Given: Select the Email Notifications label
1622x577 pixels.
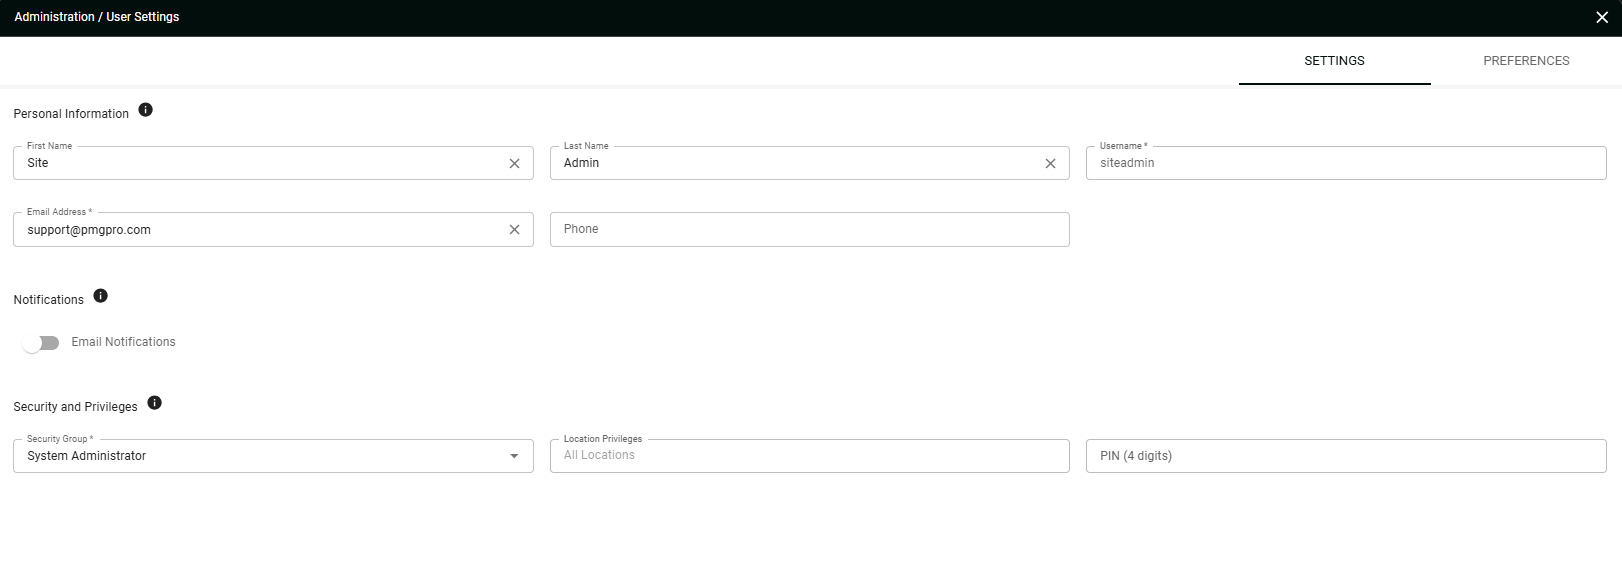Looking at the screenshot, I should [x=123, y=342].
